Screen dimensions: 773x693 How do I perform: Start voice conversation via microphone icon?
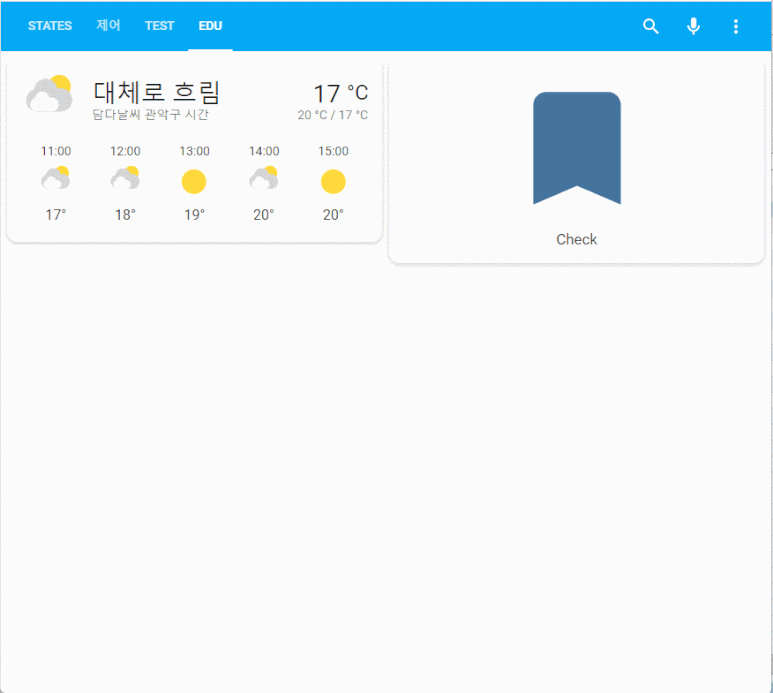tap(694, 26)
